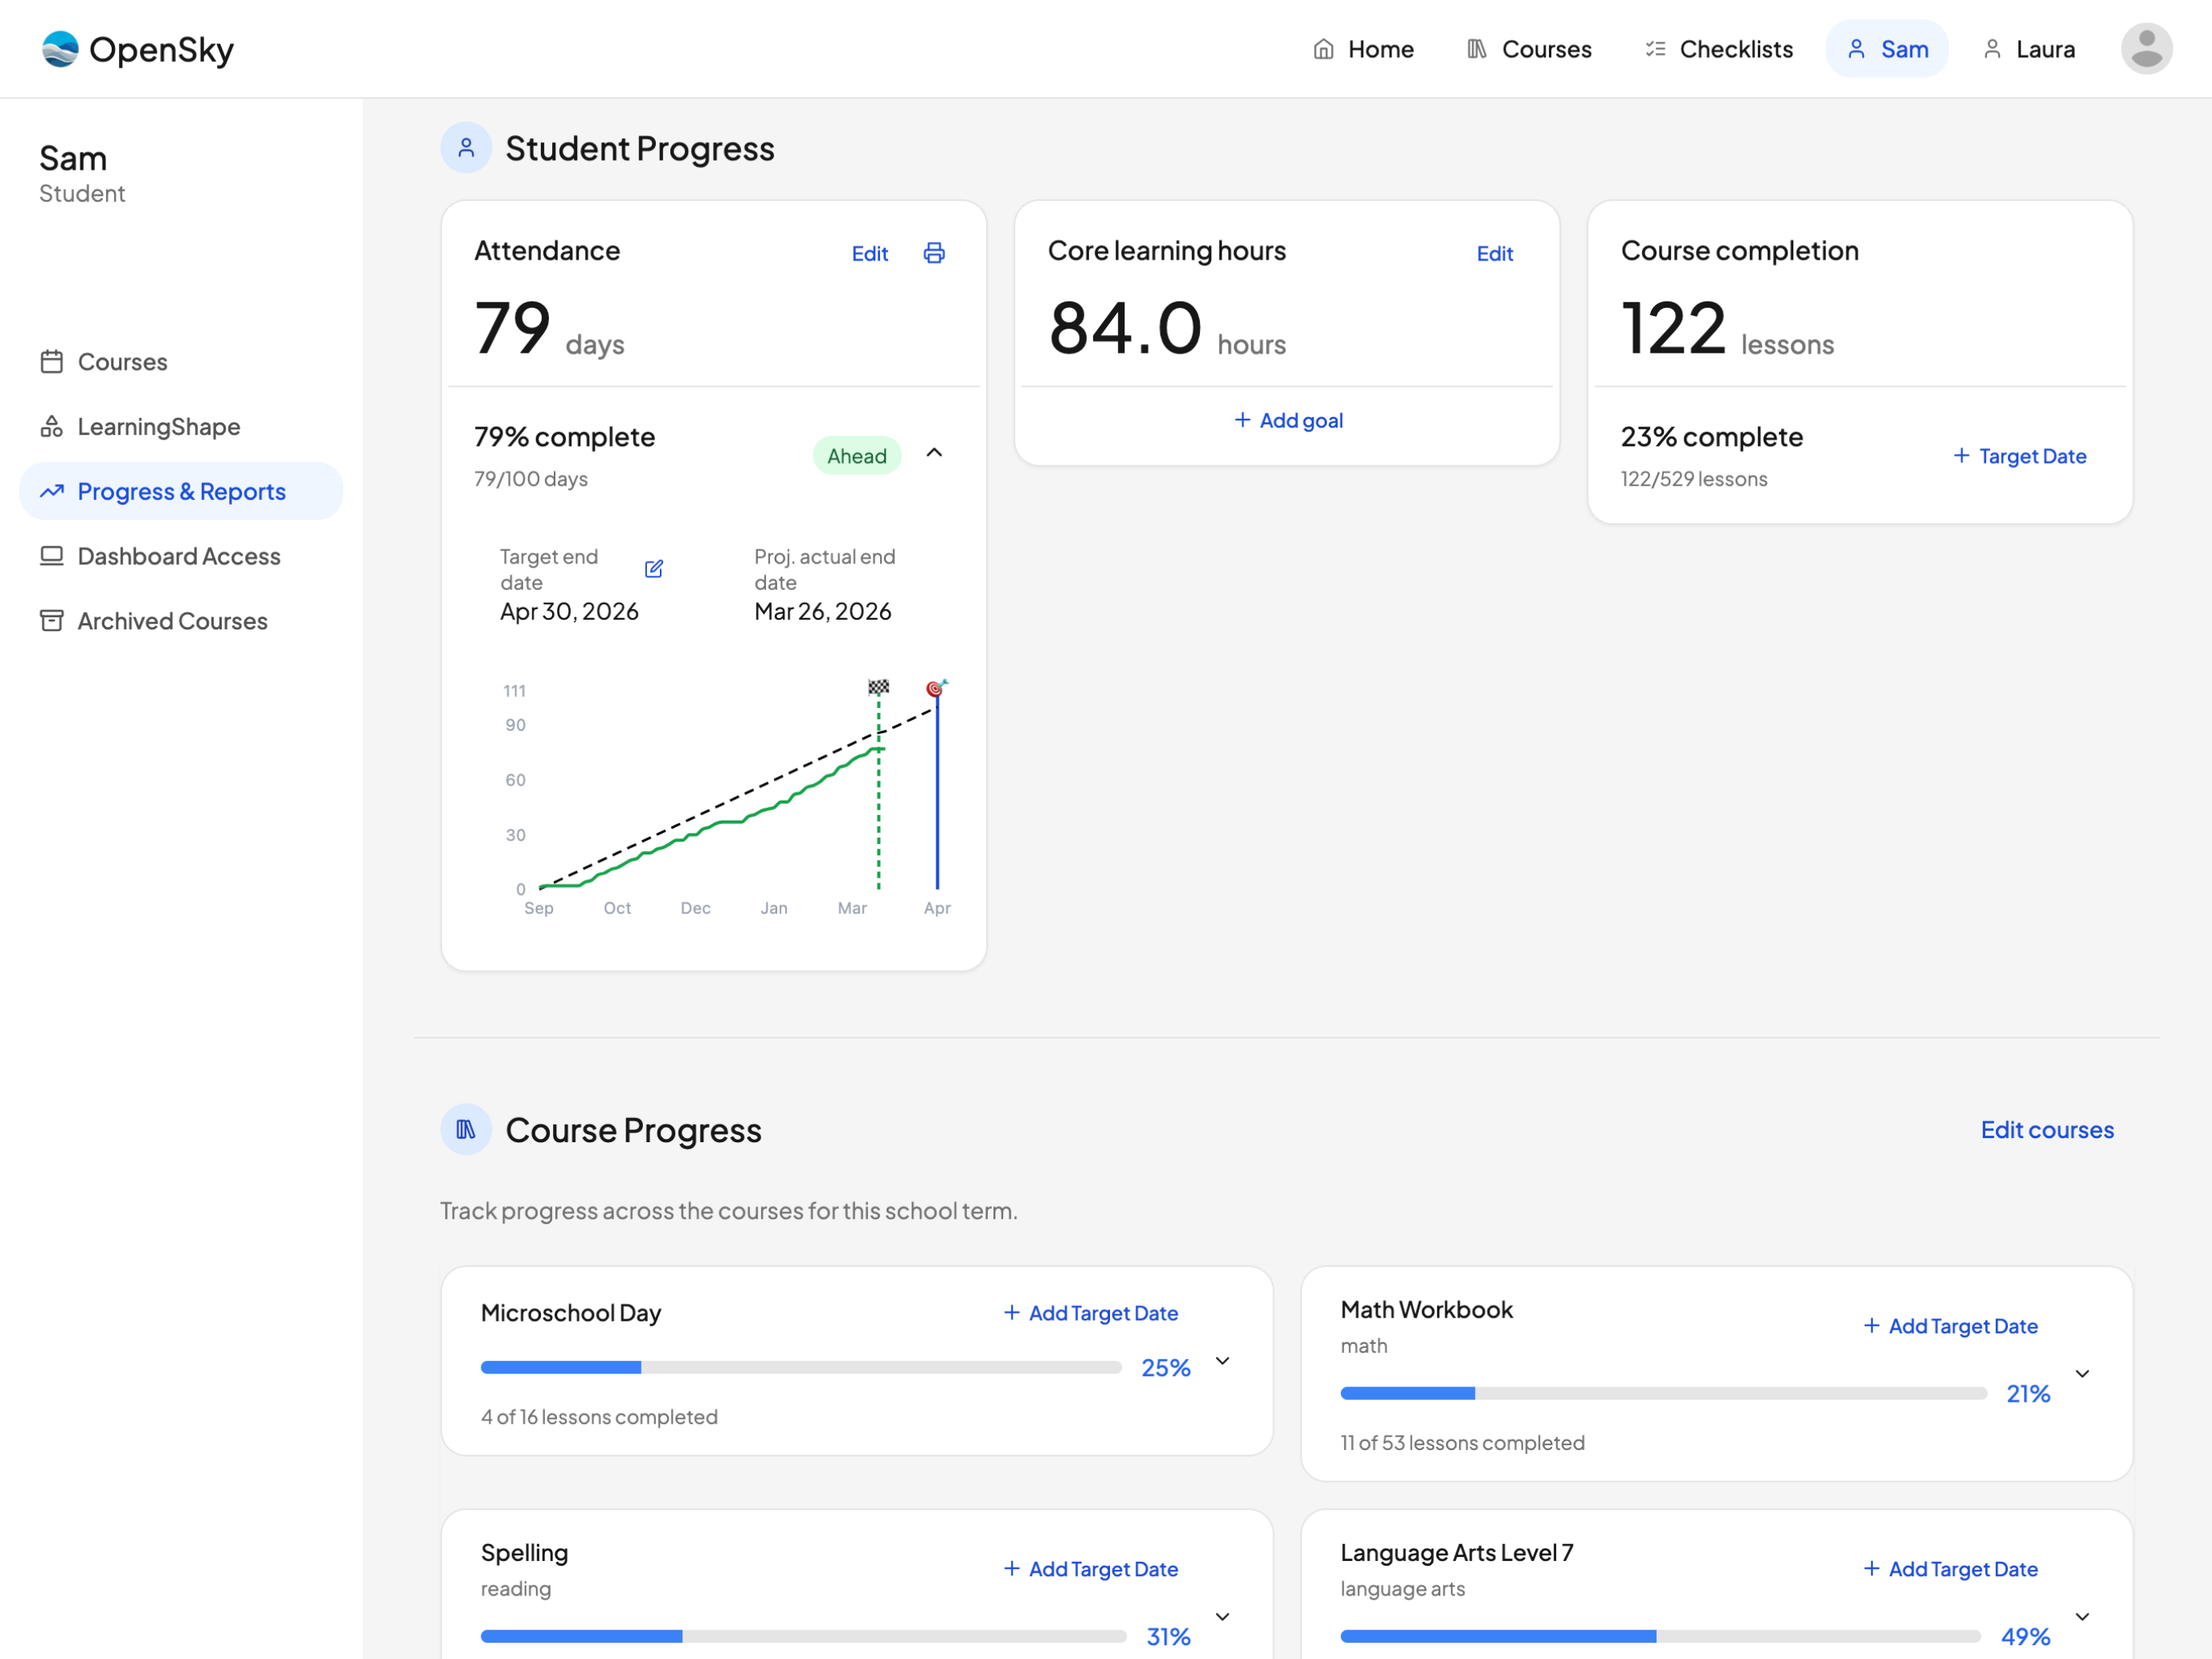Click the checkered flag marker on chart
Image resolution: width=2212 pixels, height=1659 pixels.
point(878,687)
